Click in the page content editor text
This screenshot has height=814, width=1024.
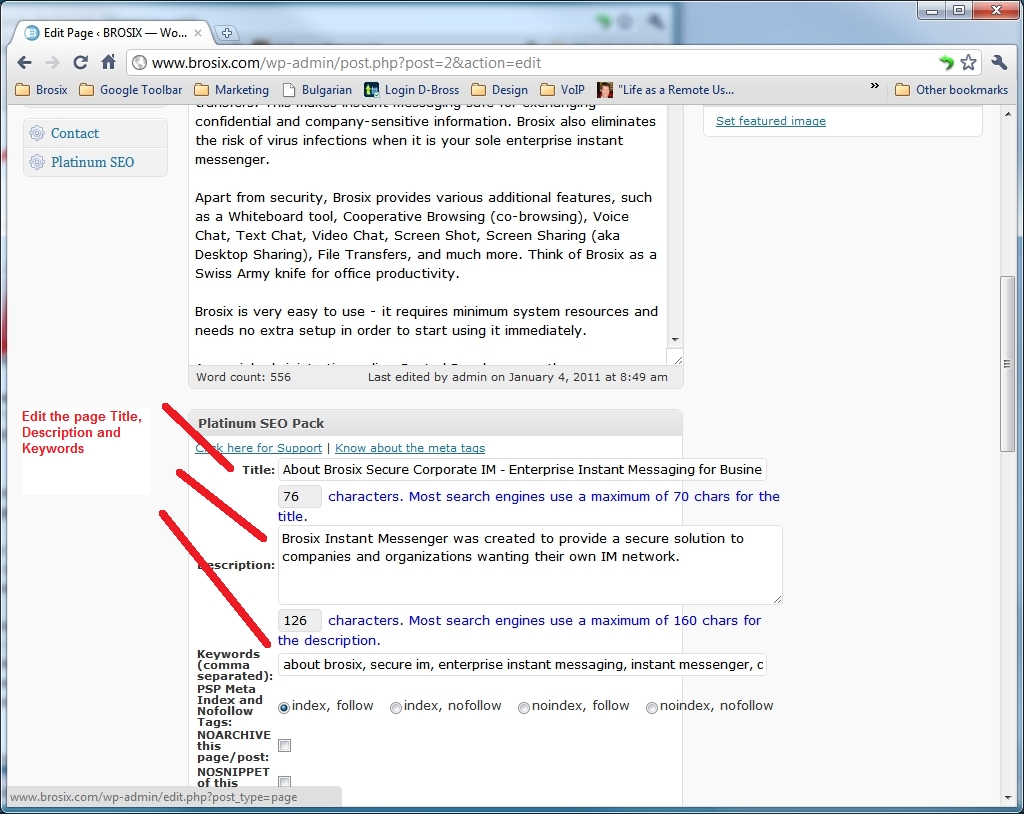[426, 235]
